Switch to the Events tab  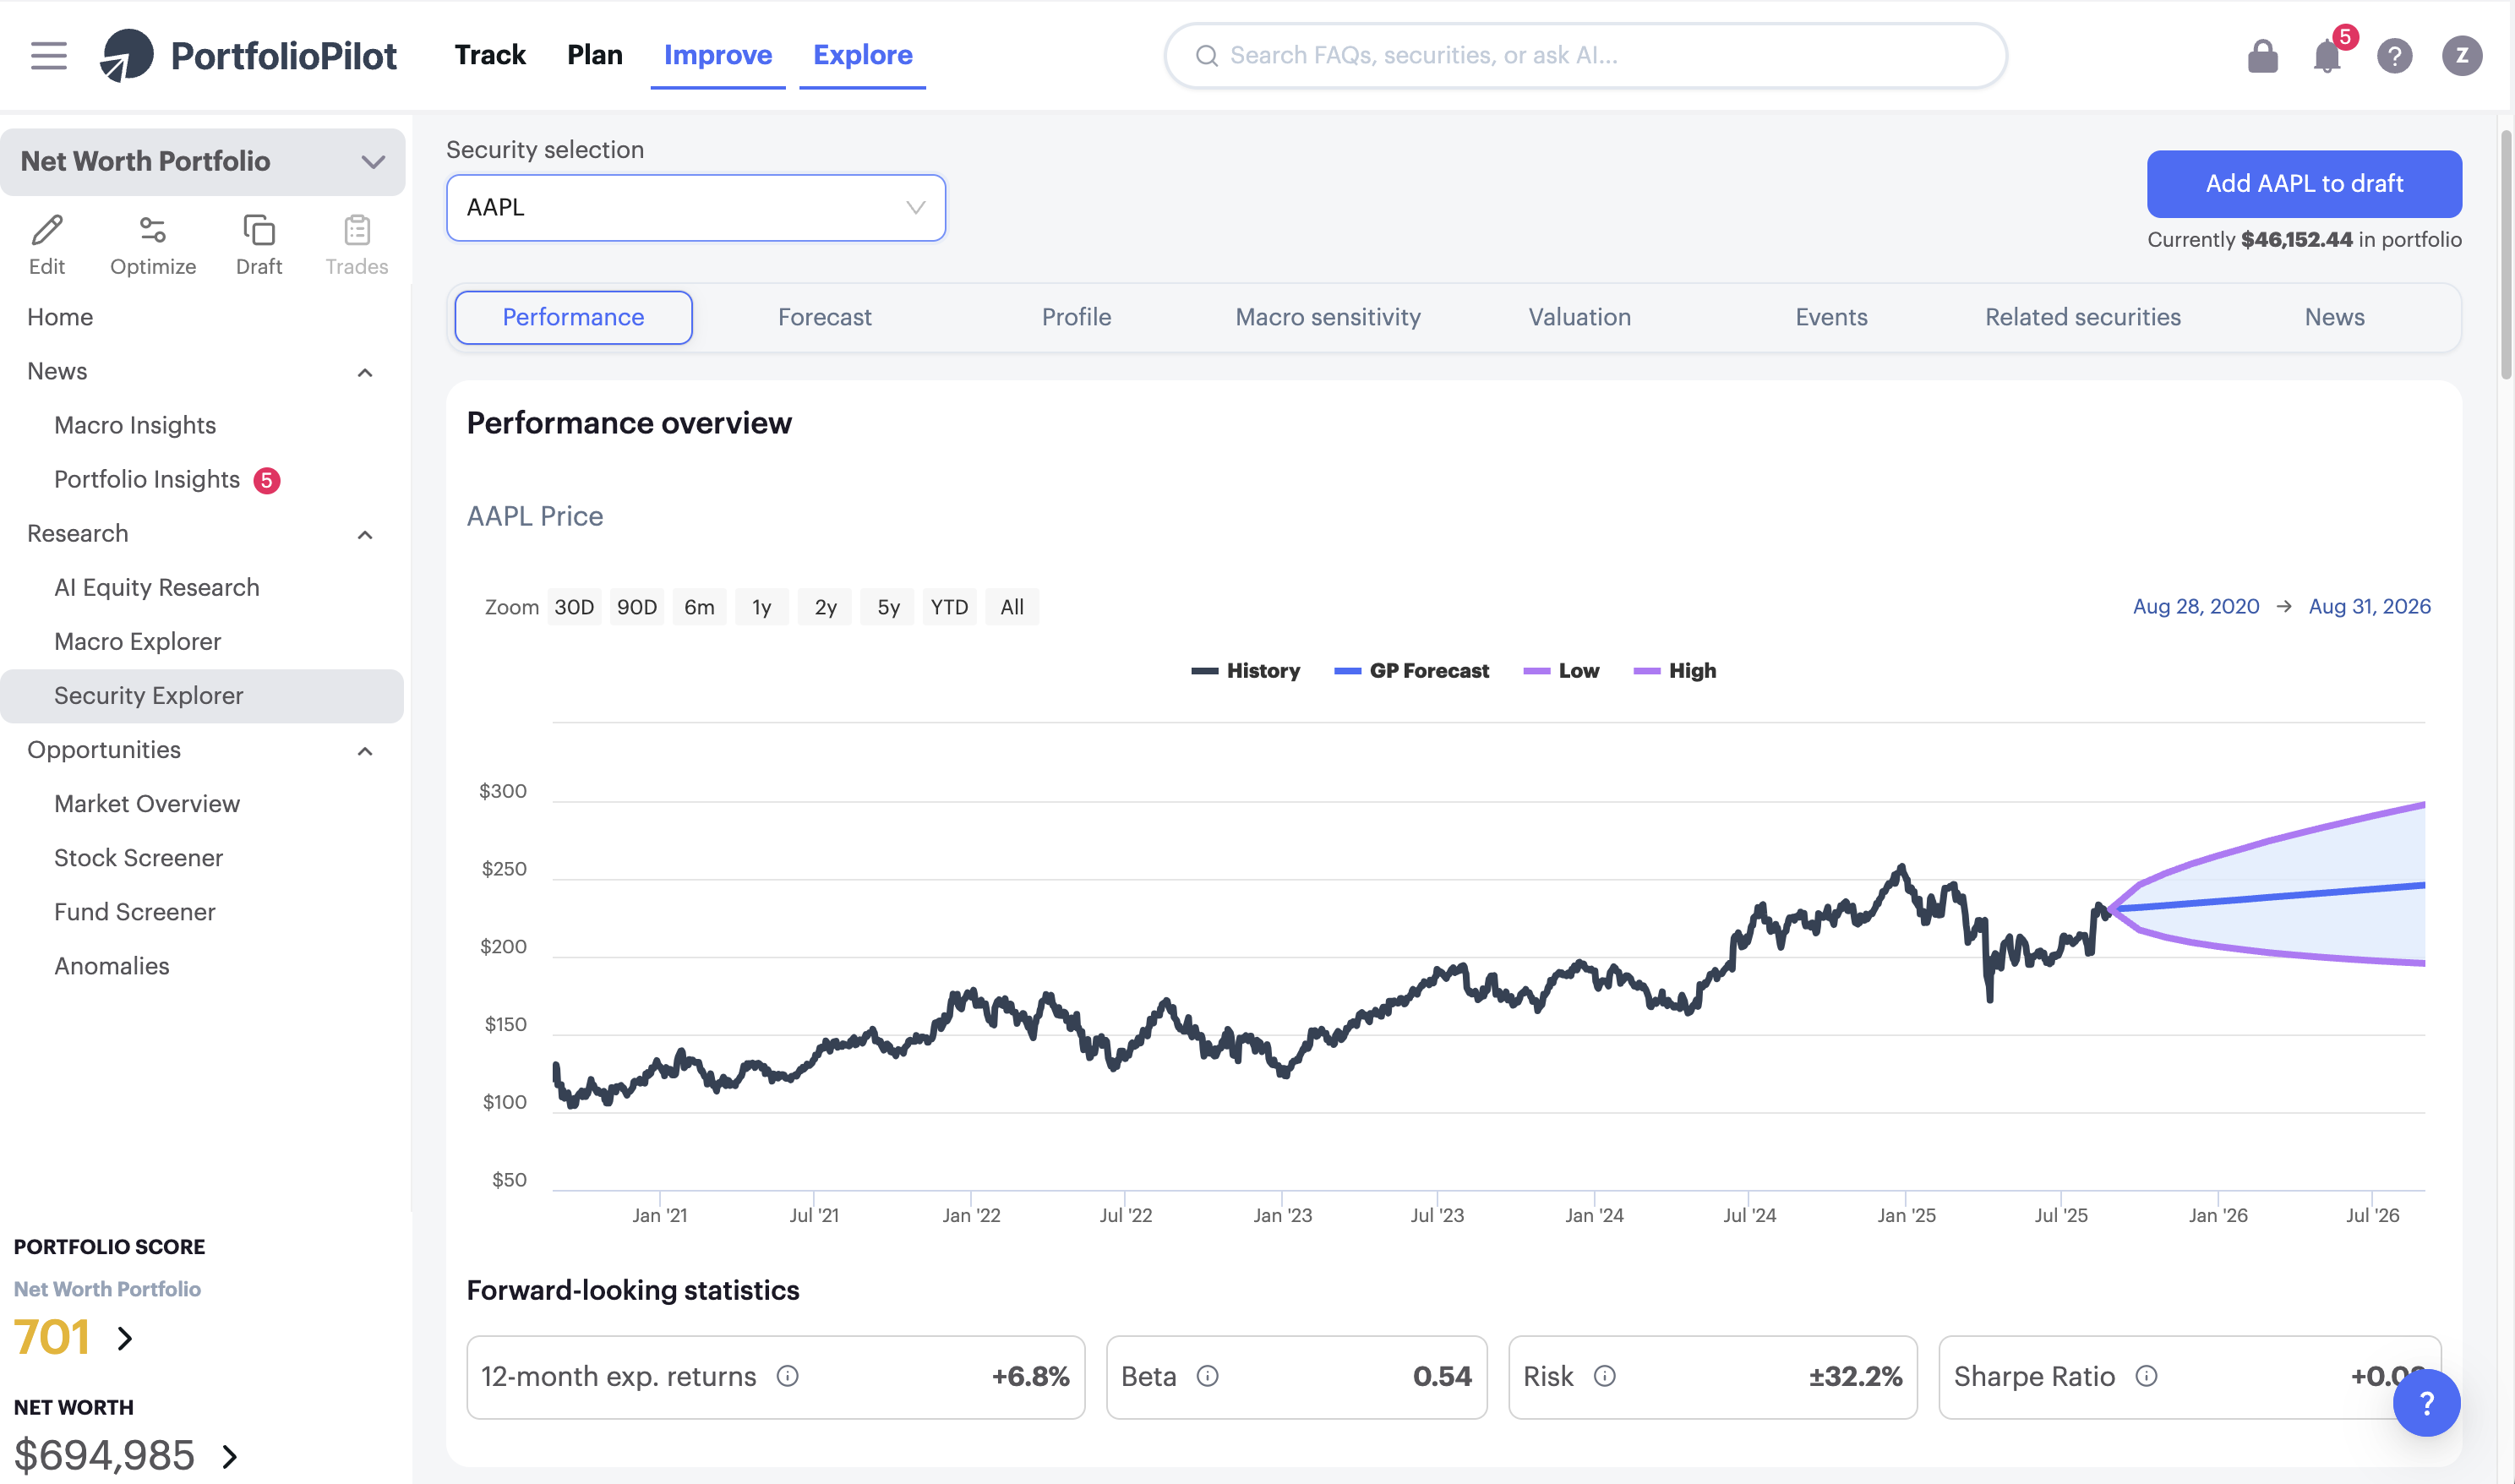point(1831,317)
